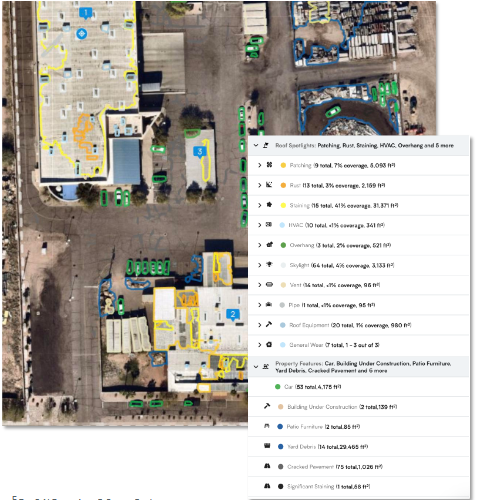The height and width of the screenshot is (500, 483).
Task: Expand the Rust row chevron
Action: 260,185
